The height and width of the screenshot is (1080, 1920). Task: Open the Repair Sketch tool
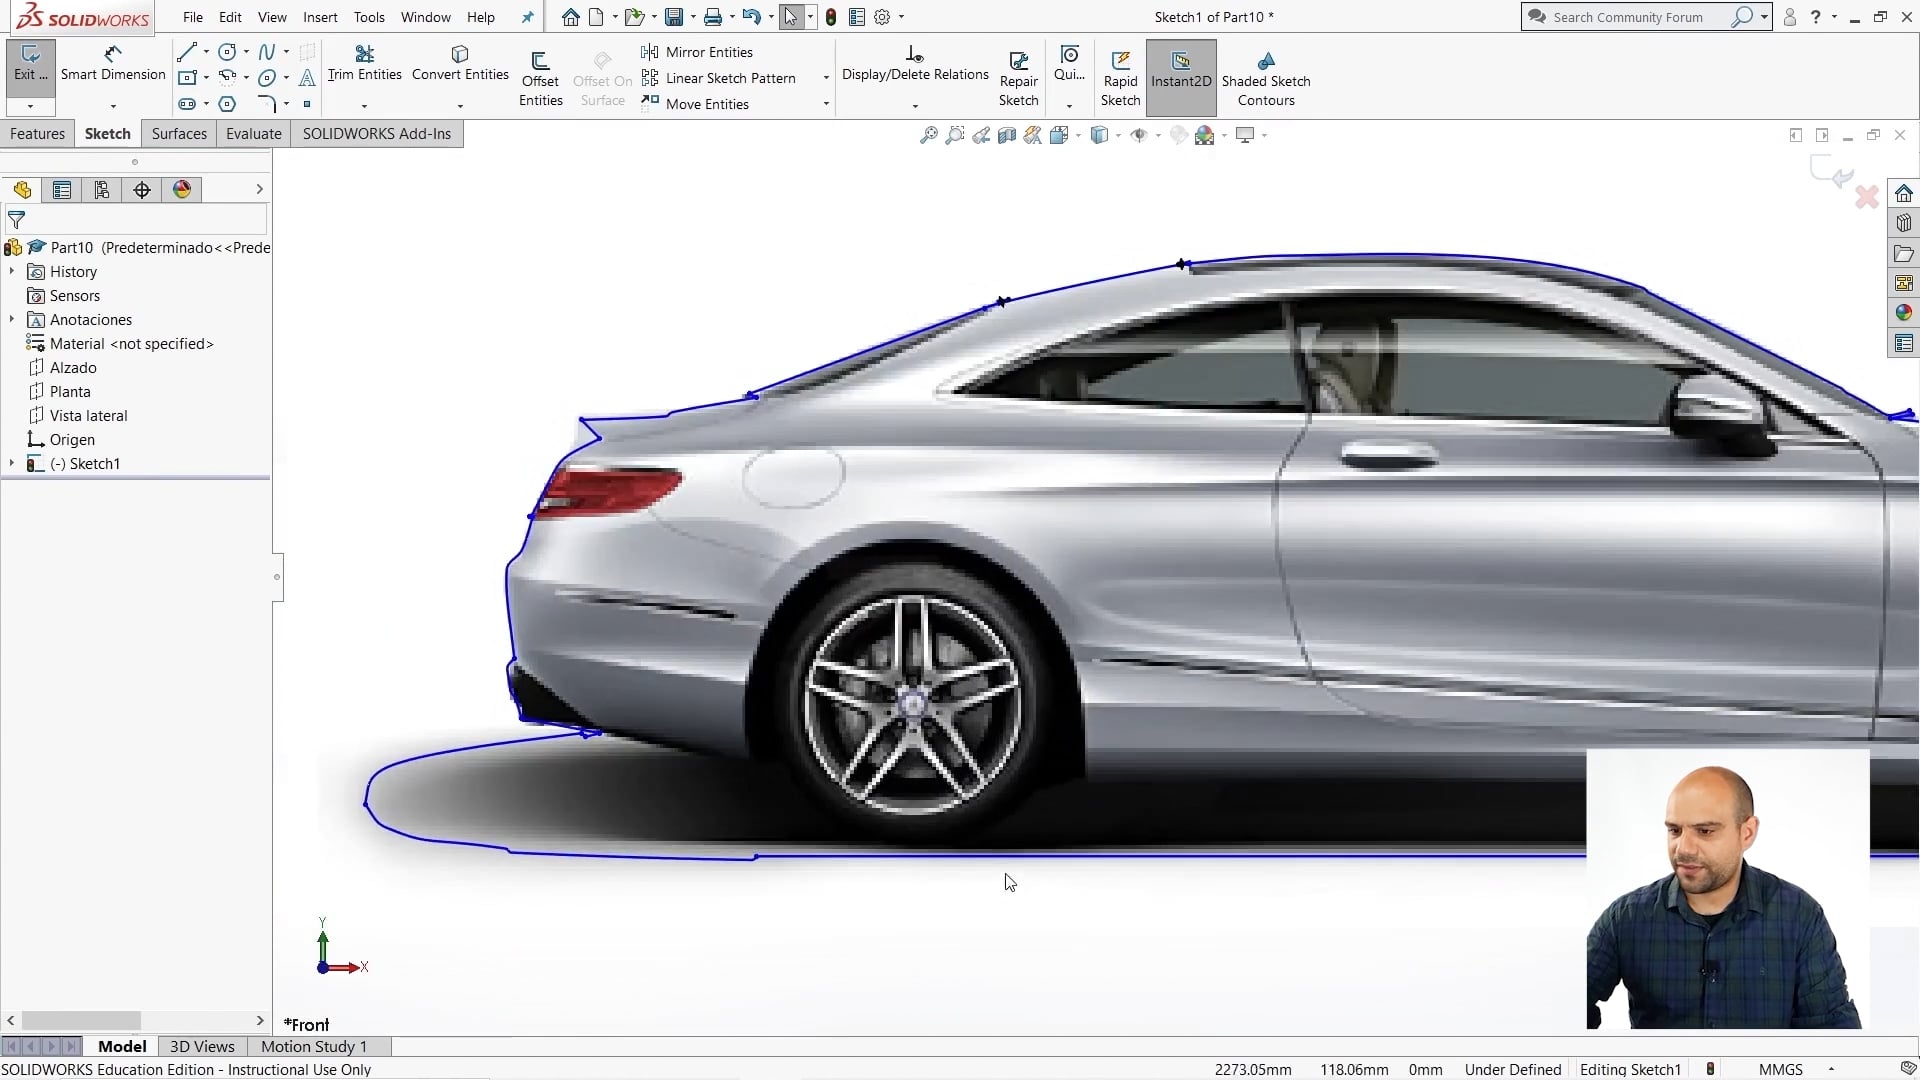[1018, 79]
